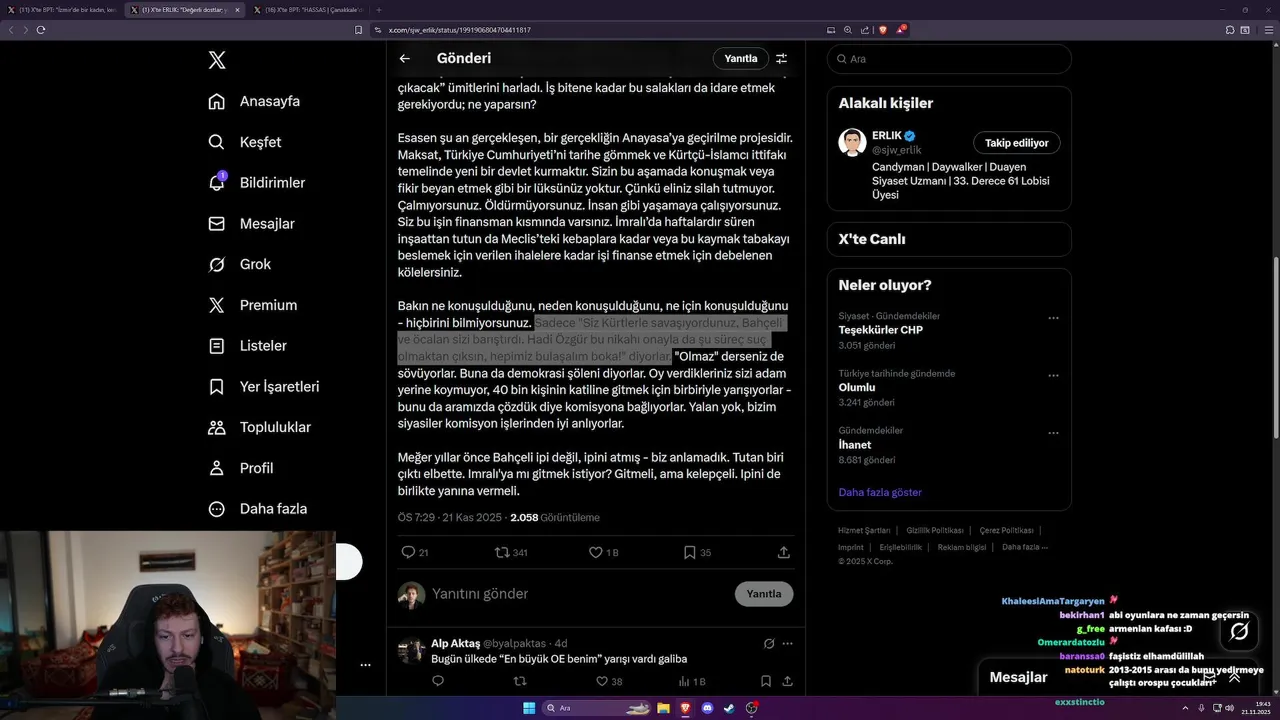The width and height of the screenshot is (1280, 720).
Task: Open Listeler from the sidebar
Action: click(247, 346)
